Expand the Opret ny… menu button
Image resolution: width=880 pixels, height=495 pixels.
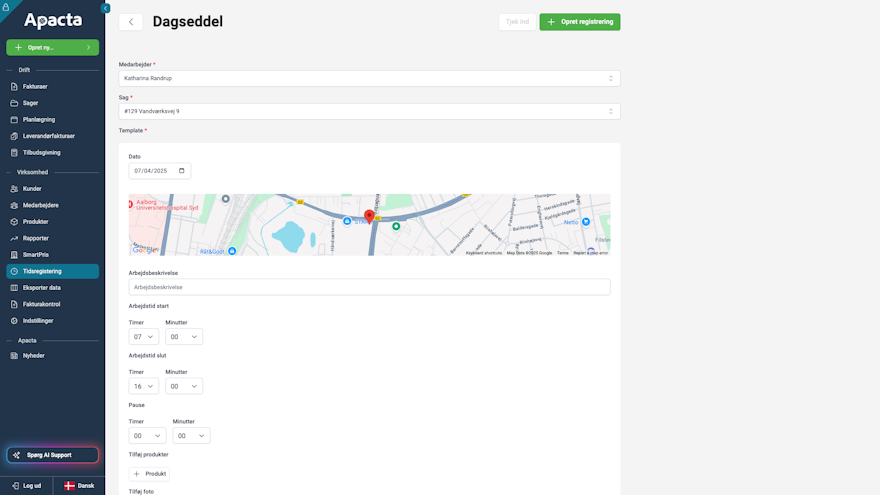tap(53, 48)
